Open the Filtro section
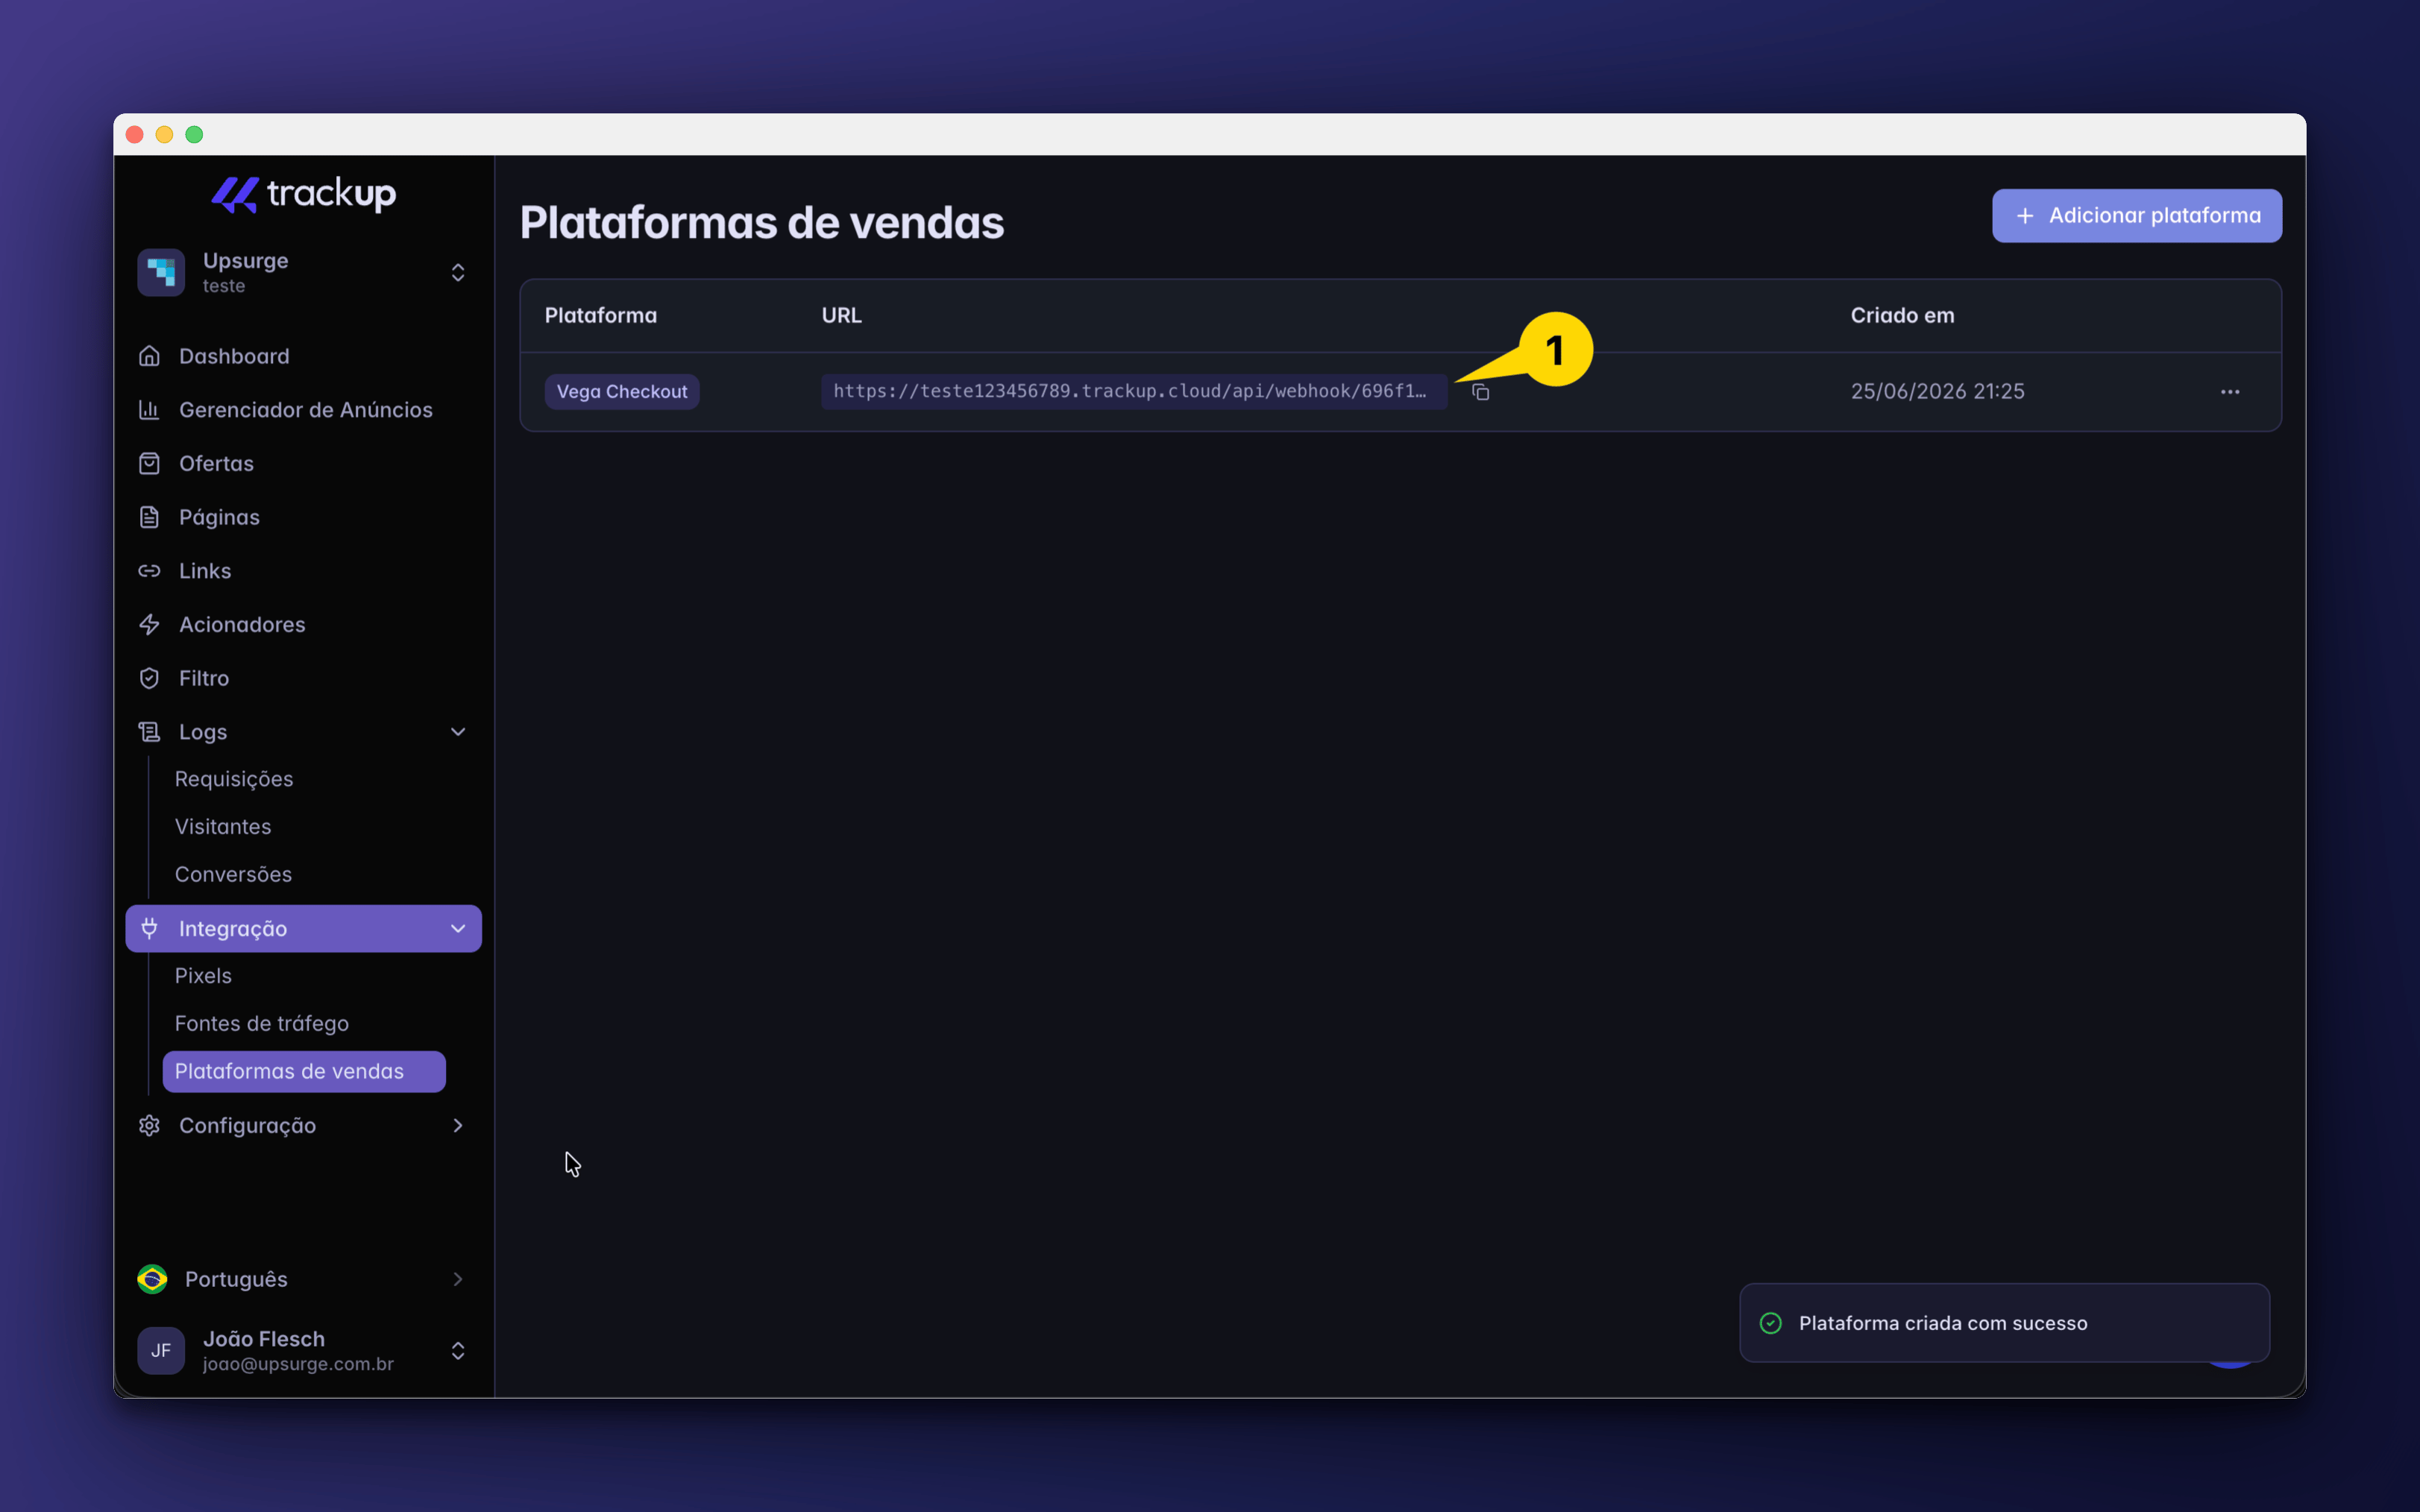This screenshot has height=1512, width=2420. [x=303, y=678]
